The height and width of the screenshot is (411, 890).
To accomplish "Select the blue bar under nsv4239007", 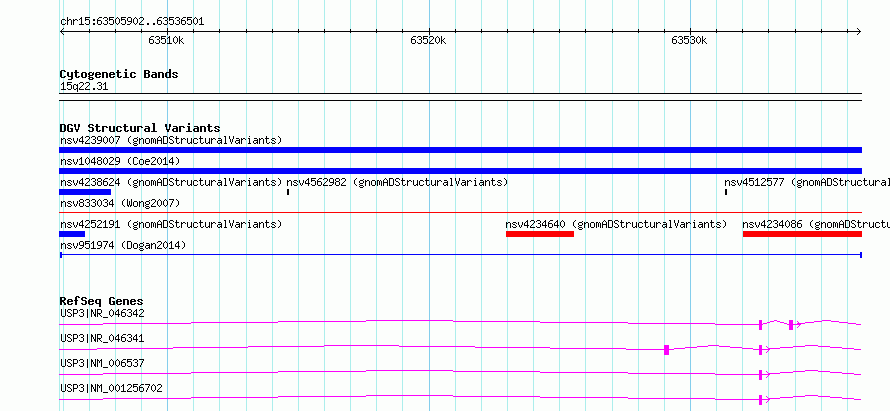I will pyautogui.click(x=460, y=150).
